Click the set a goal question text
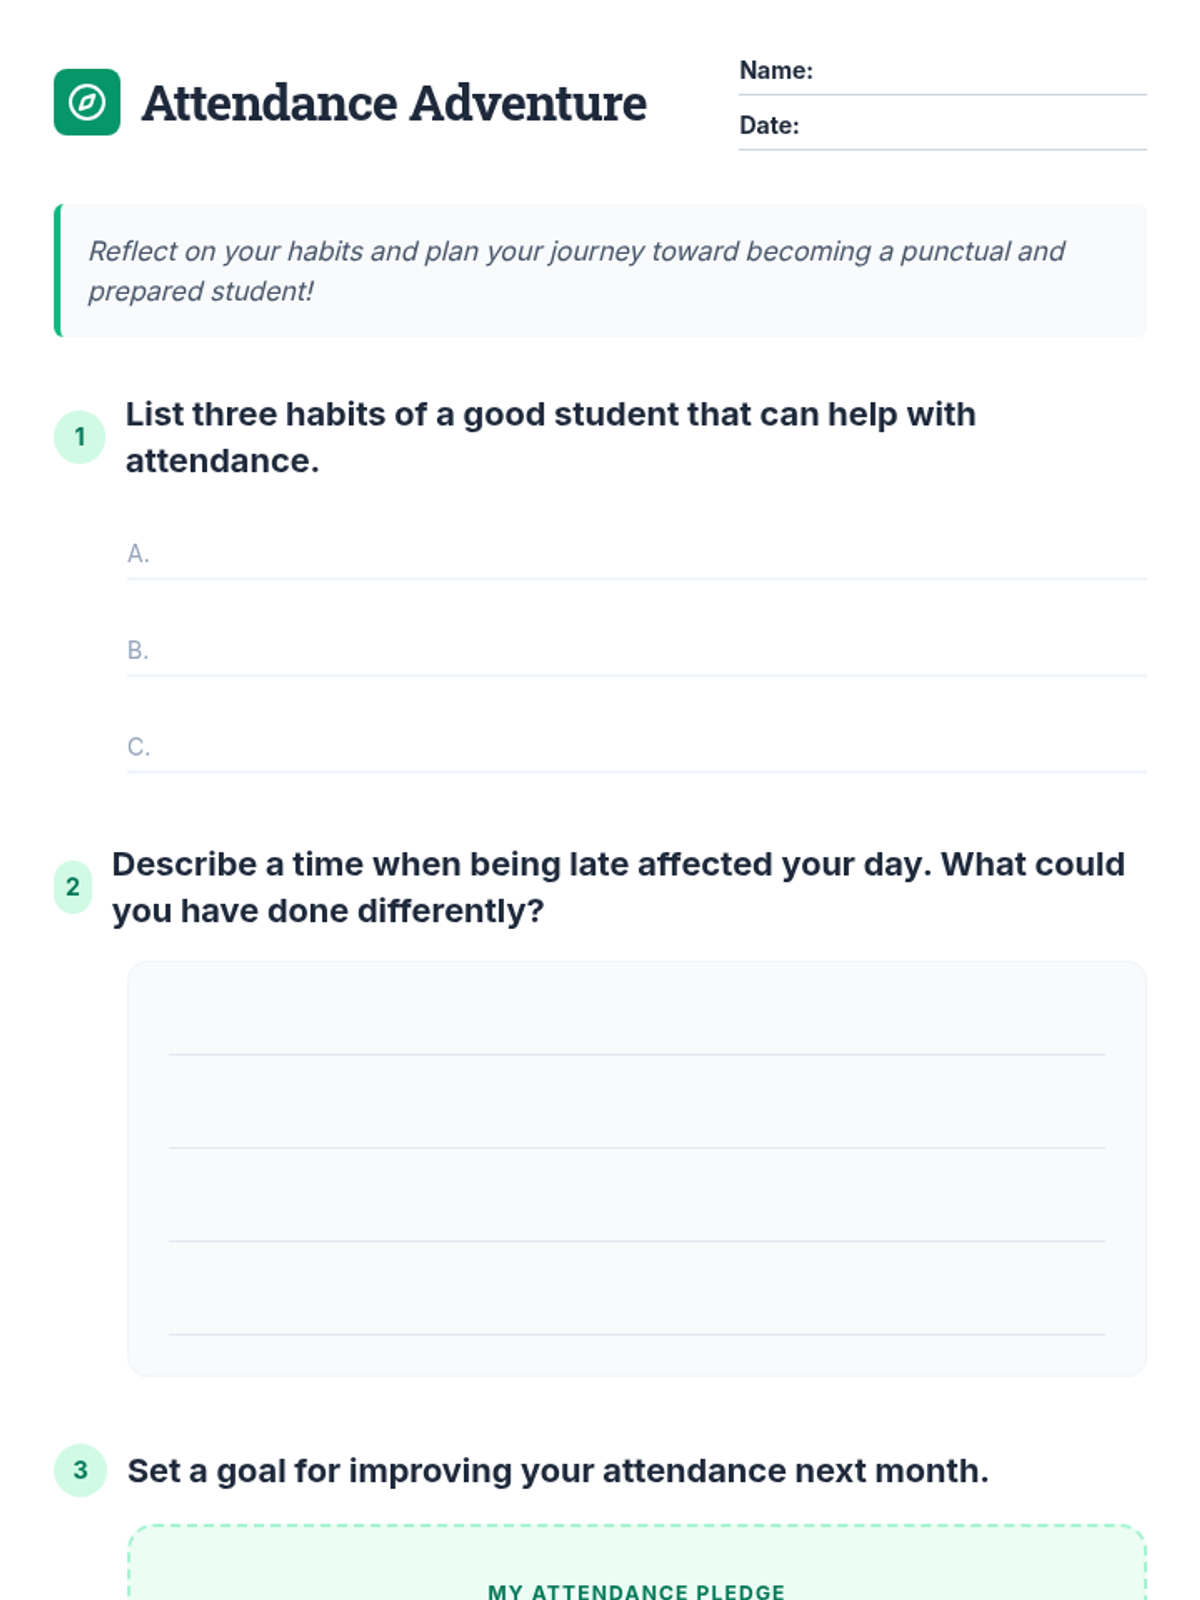 557,1471
